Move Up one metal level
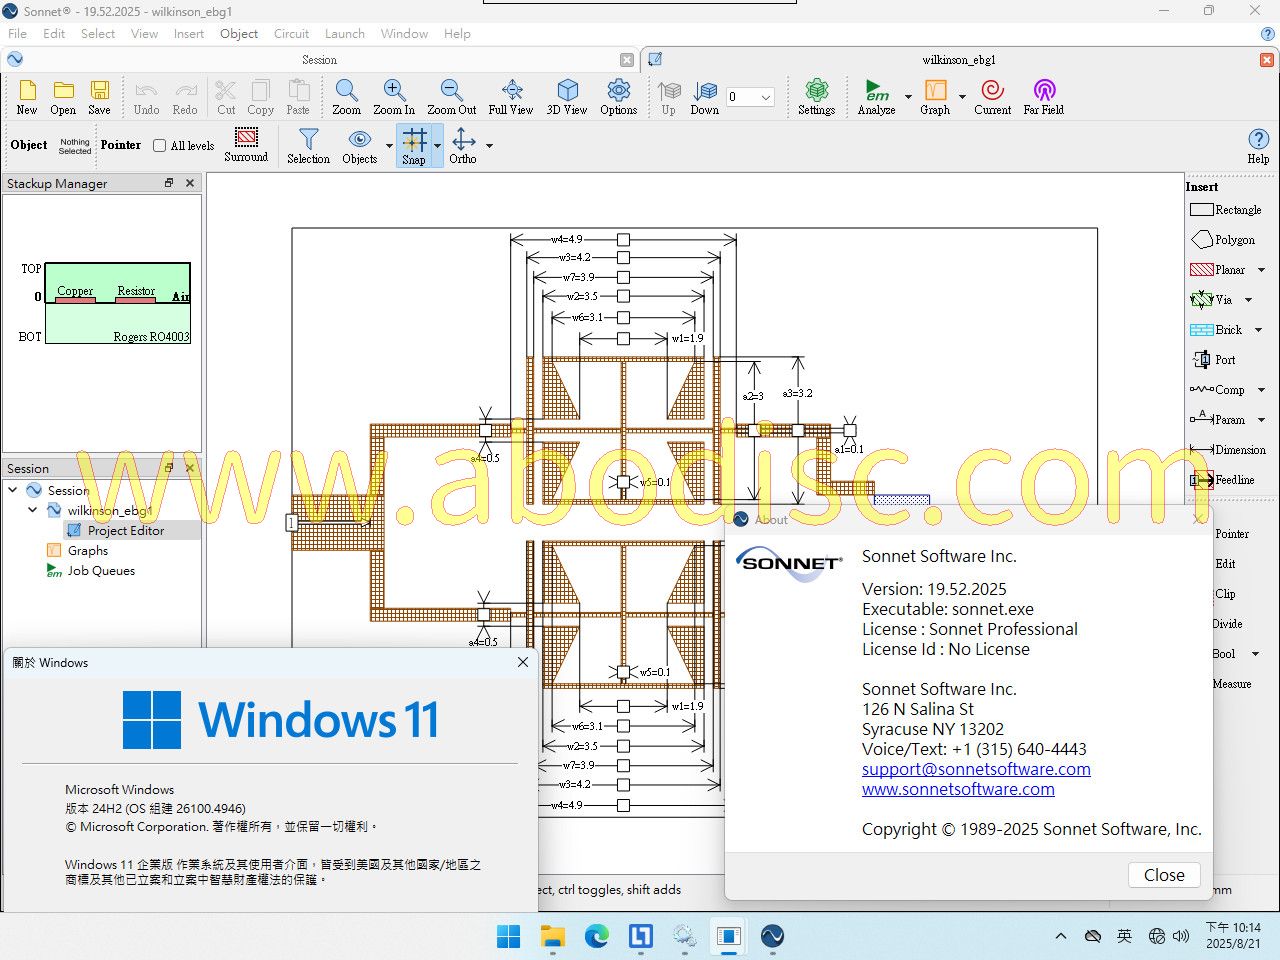The height and width of the screenshot is (960, 1280). 668,97
